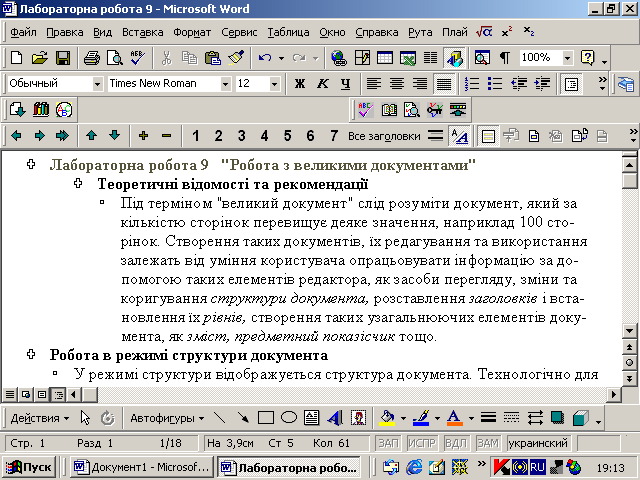Select the Oval drawing tool

(288, 417)
